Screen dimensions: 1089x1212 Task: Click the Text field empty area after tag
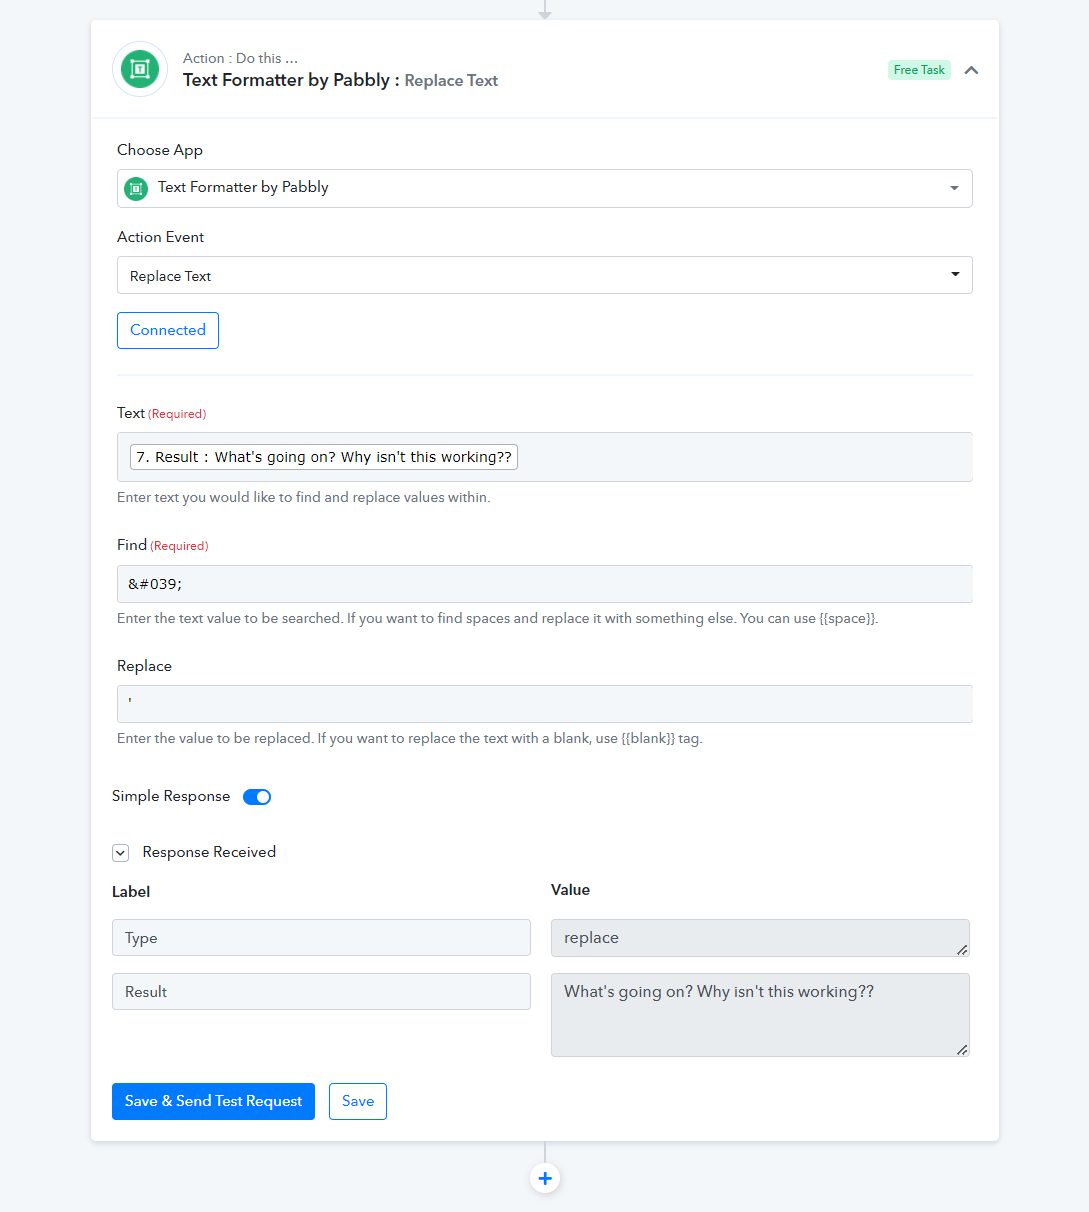point(744,457)
